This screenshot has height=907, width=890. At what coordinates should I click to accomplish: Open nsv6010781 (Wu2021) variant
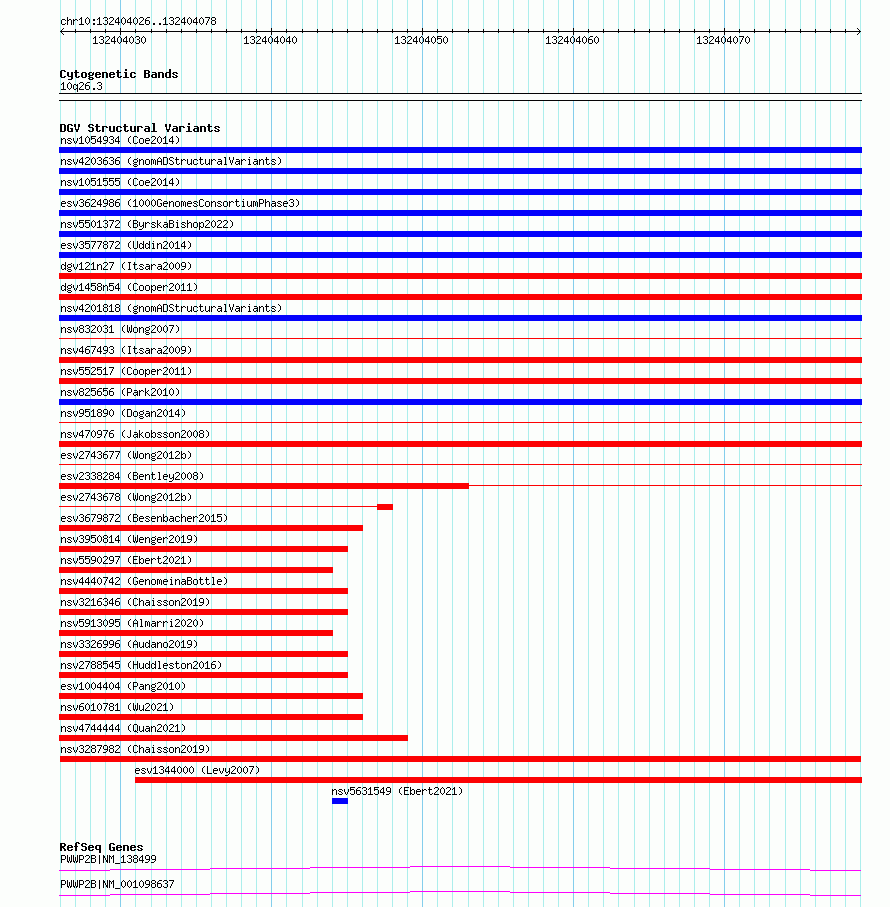coord(117,707)
